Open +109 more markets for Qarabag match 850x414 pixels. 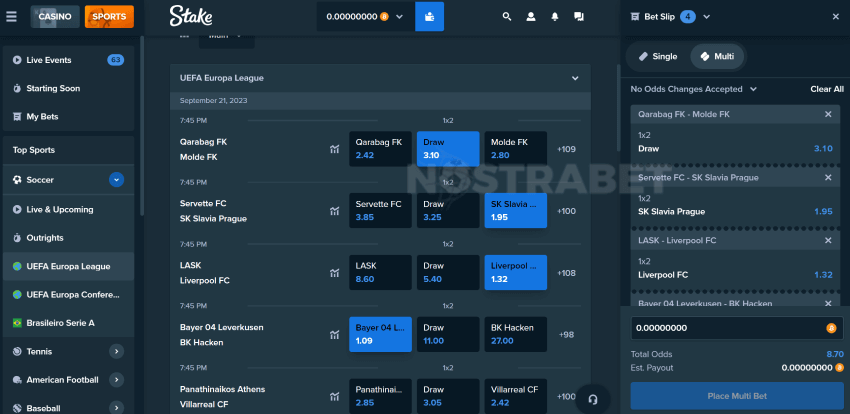[x=566, y=149]
